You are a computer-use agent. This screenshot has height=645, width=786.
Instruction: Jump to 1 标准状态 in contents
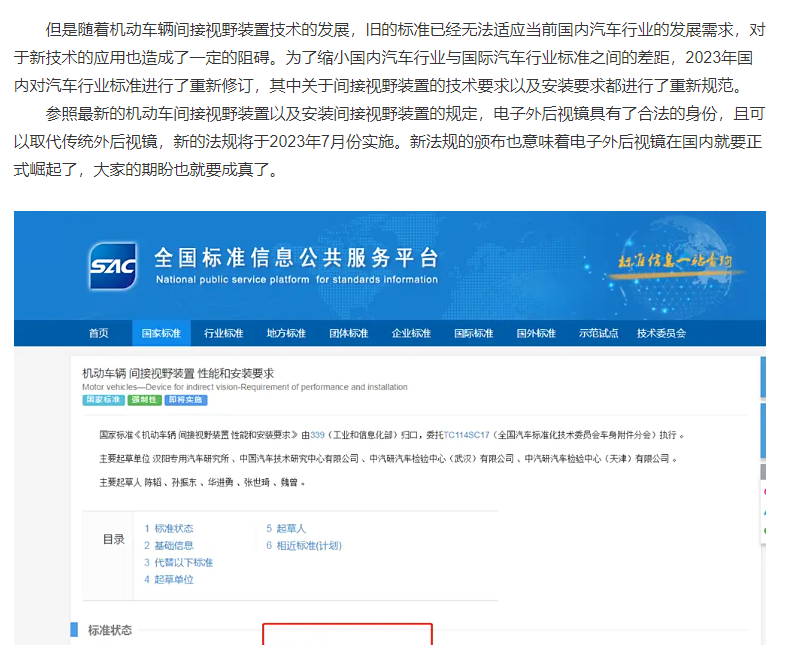pos(169,528)
